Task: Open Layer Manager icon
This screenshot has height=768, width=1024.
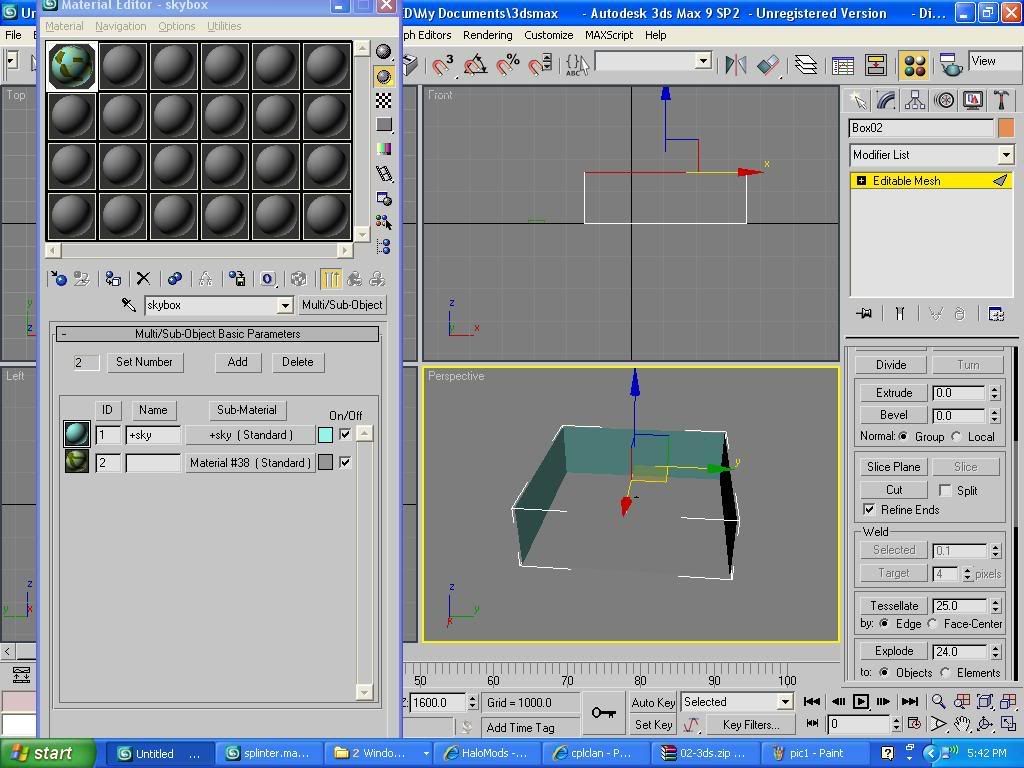Action: pyautogui.click(x=806, y=65)
